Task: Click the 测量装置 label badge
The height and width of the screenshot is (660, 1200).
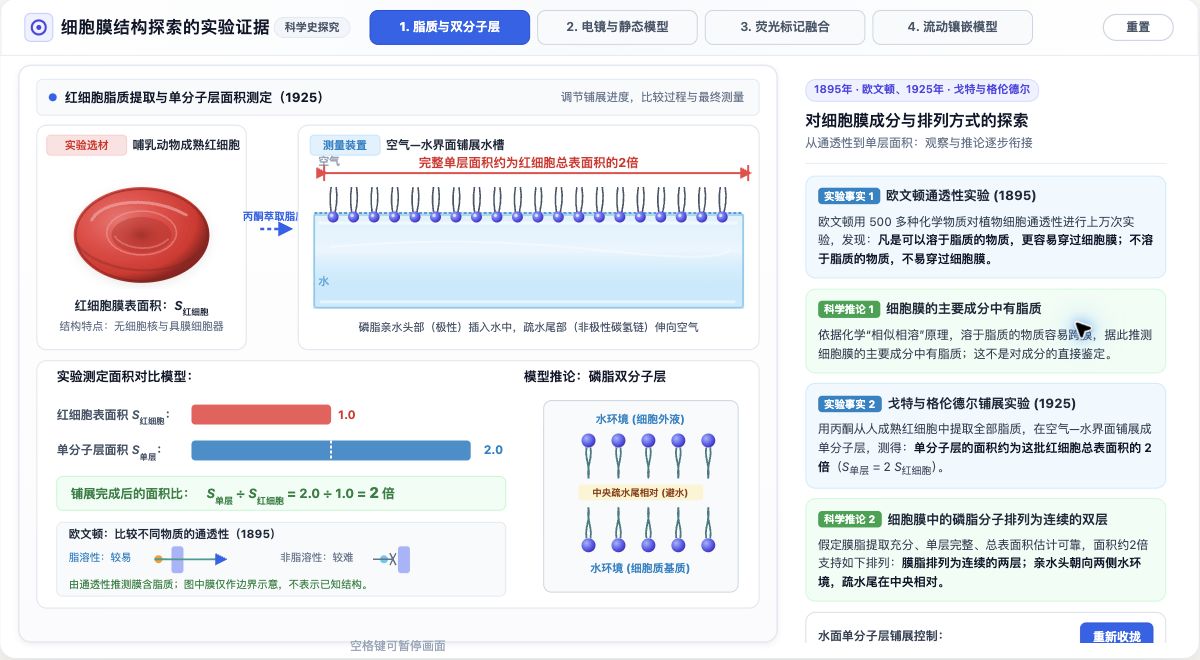Action: (x=344, y=145)
